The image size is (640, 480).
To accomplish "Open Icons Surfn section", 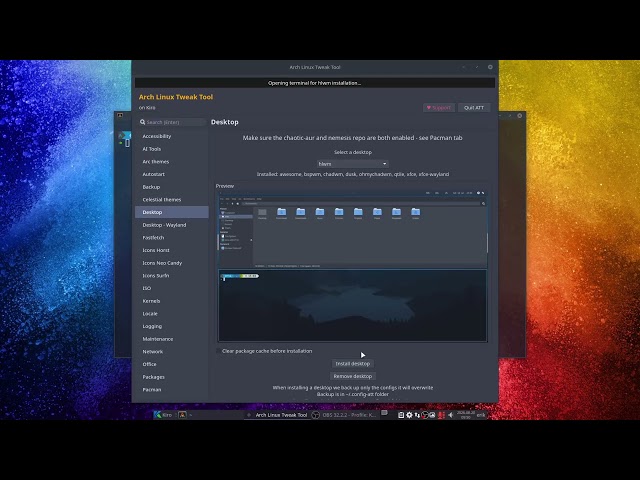I will (x=171, y=276).
